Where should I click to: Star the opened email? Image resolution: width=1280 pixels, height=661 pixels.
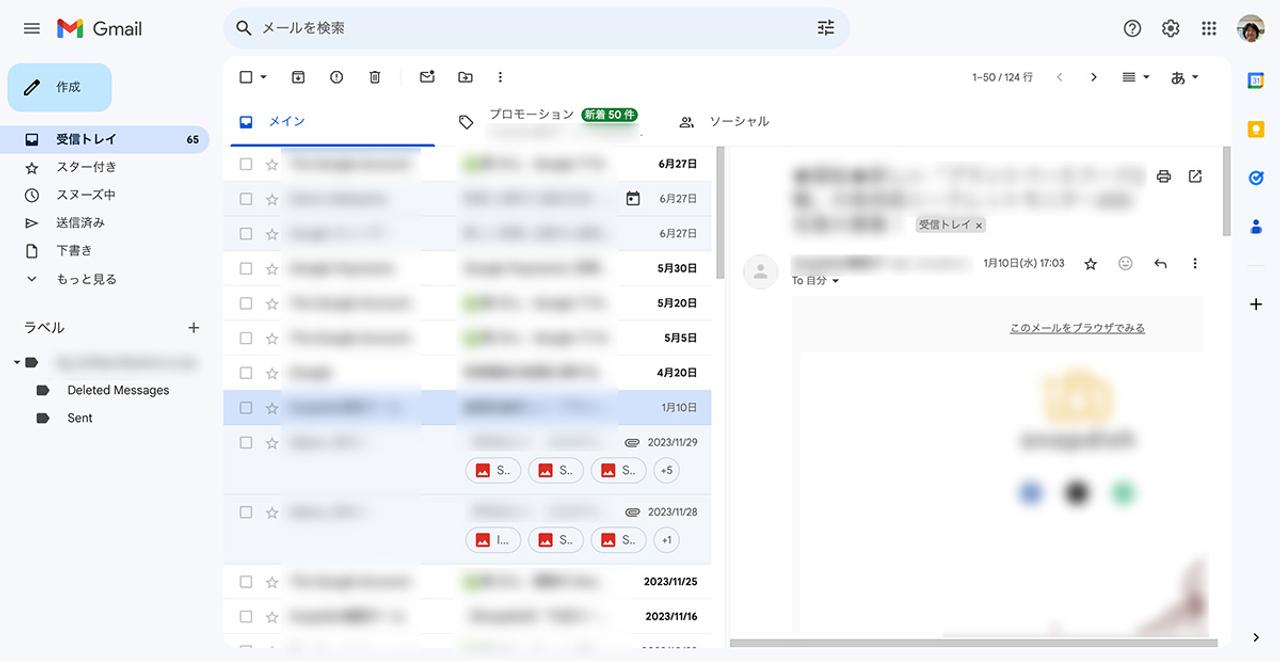(x=1090, y=263)
